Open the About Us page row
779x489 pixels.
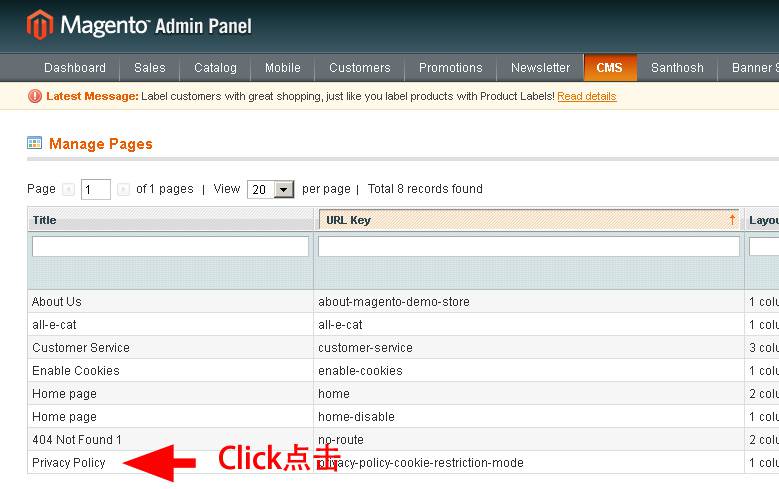[57, 302]
